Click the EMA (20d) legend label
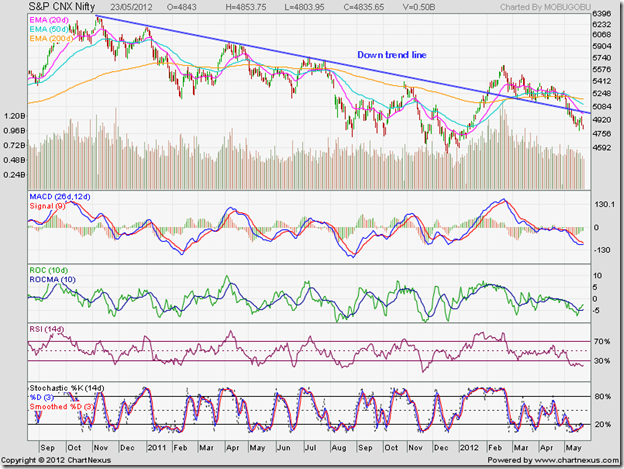Screen dimensions: 624x469 (x=49, y=20)
